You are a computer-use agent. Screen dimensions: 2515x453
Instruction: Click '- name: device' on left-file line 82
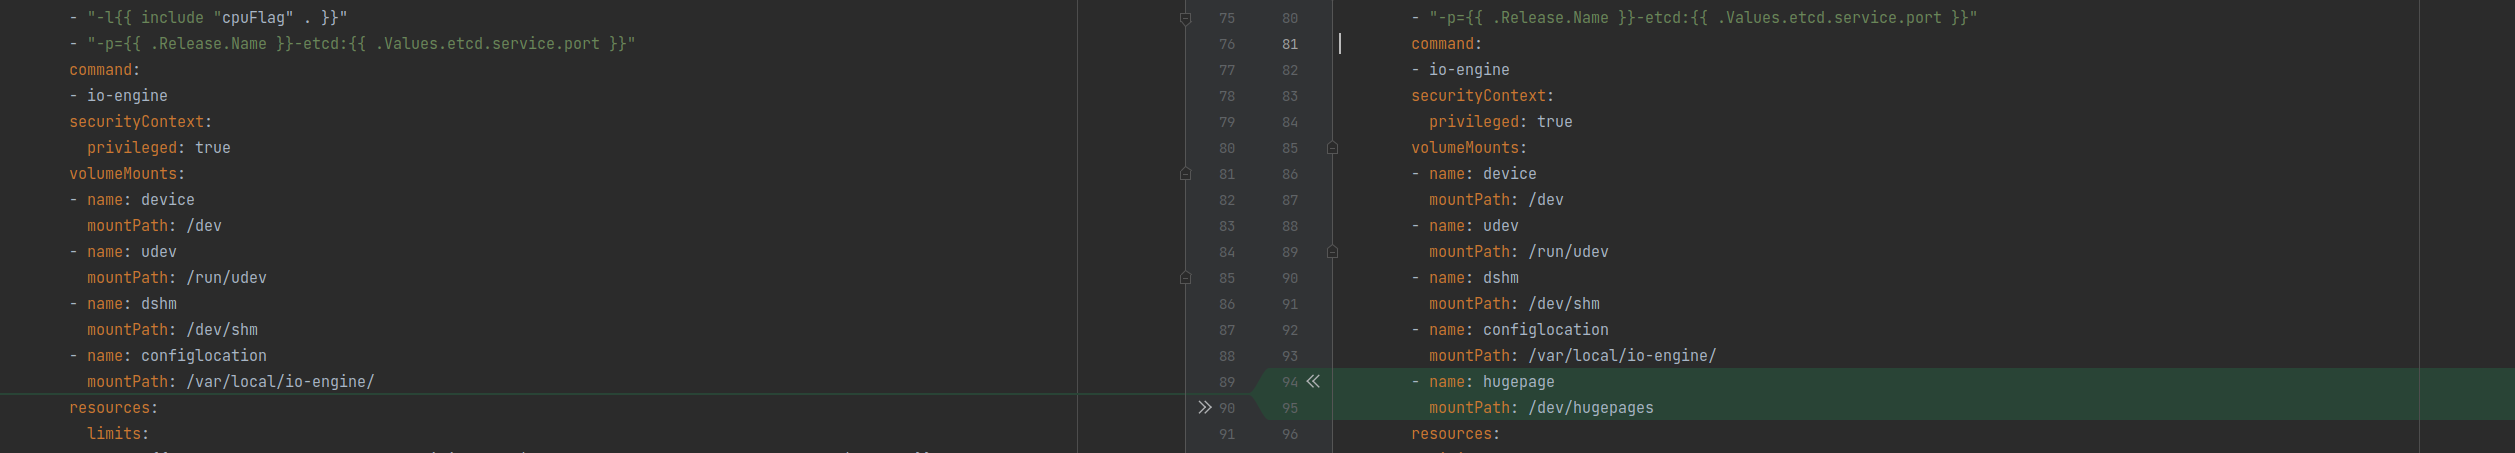132,200
